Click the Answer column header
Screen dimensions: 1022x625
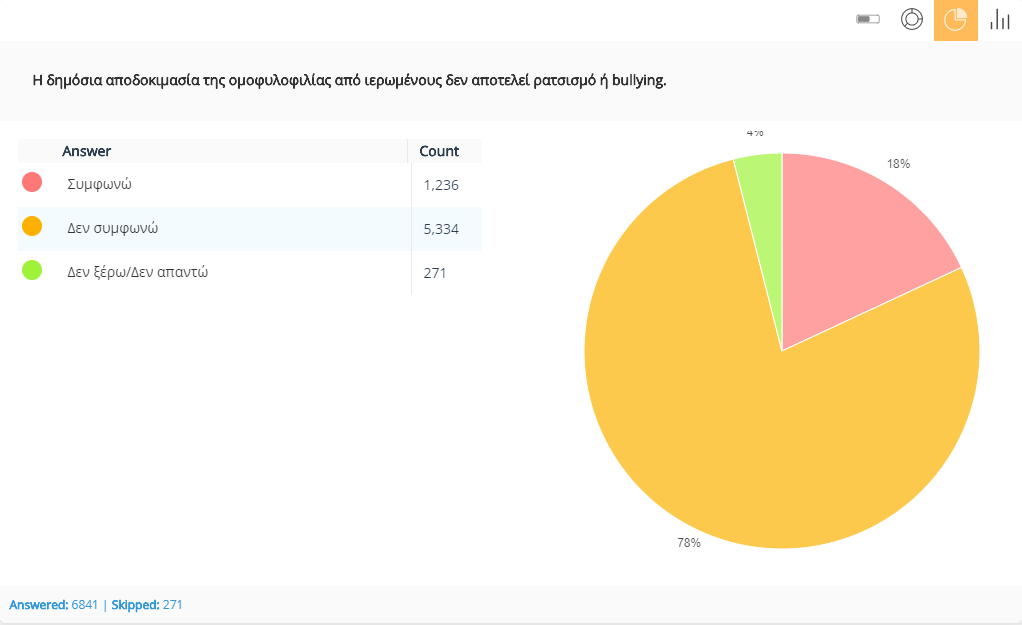[x=87, y=151]
